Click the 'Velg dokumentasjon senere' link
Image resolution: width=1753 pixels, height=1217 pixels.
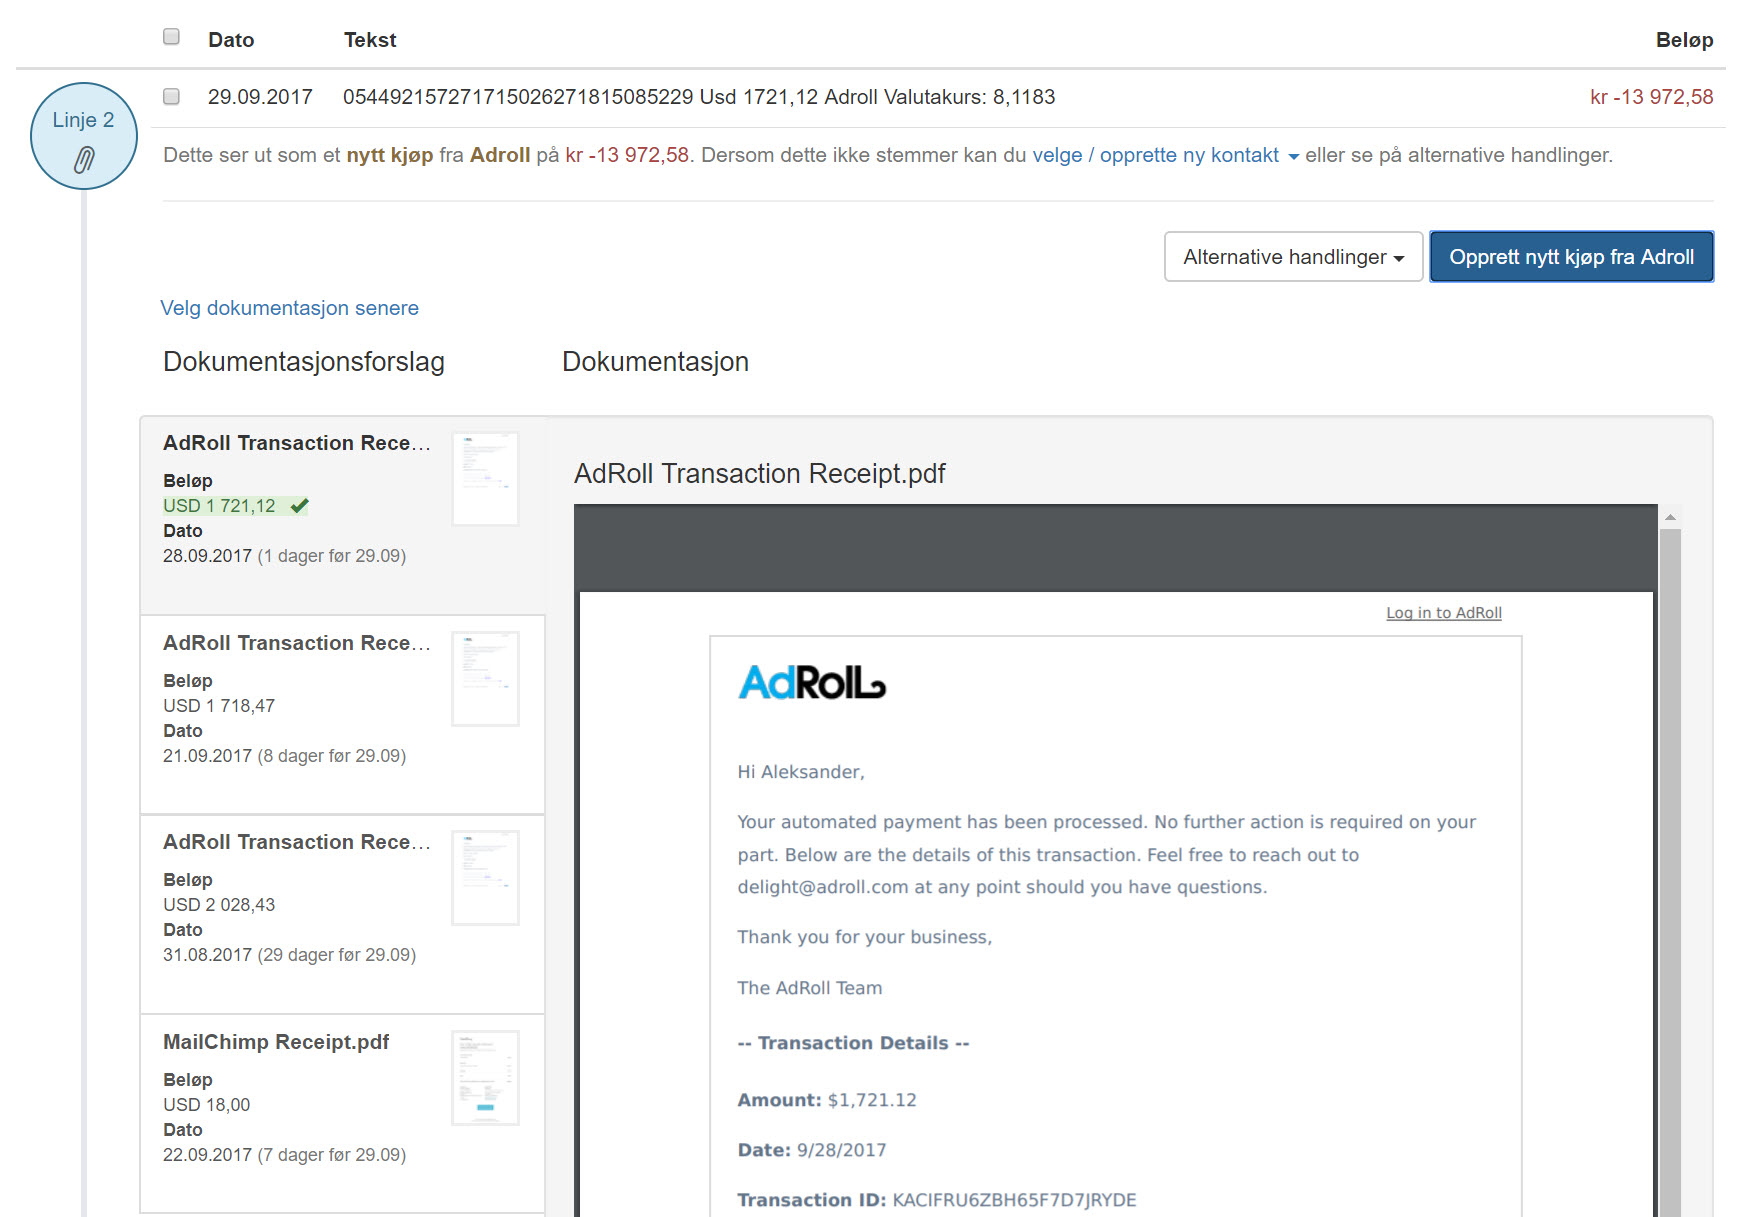tap(289, 308)
